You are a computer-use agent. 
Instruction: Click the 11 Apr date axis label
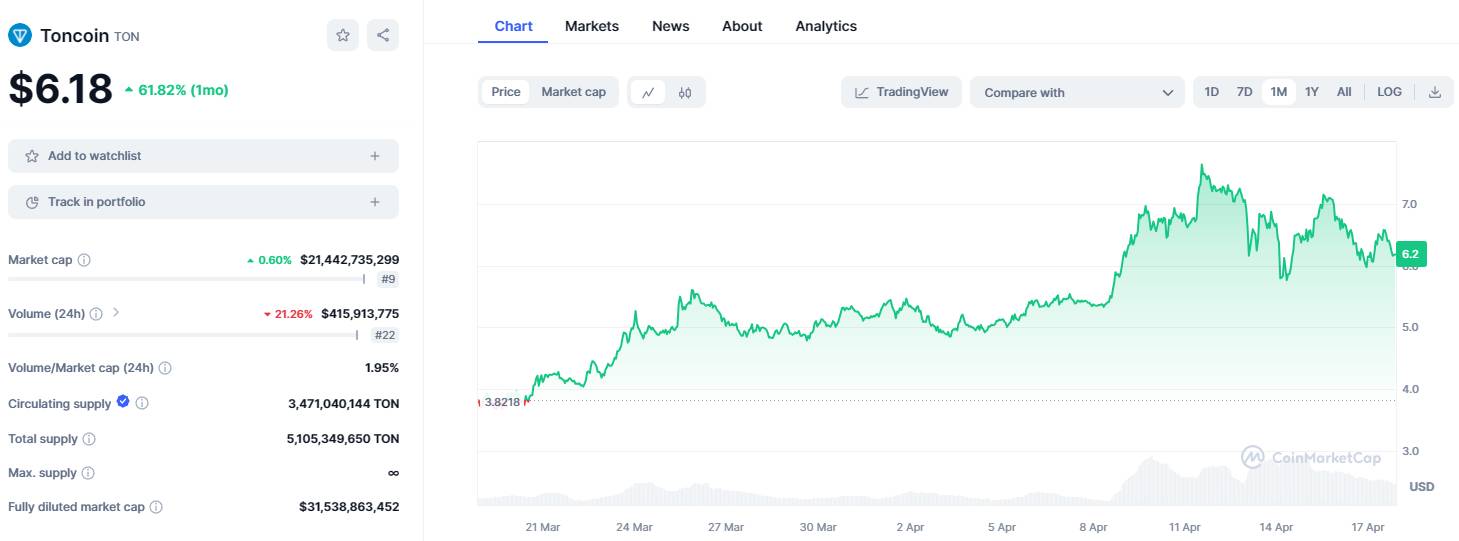click(x=1185, y=527)
